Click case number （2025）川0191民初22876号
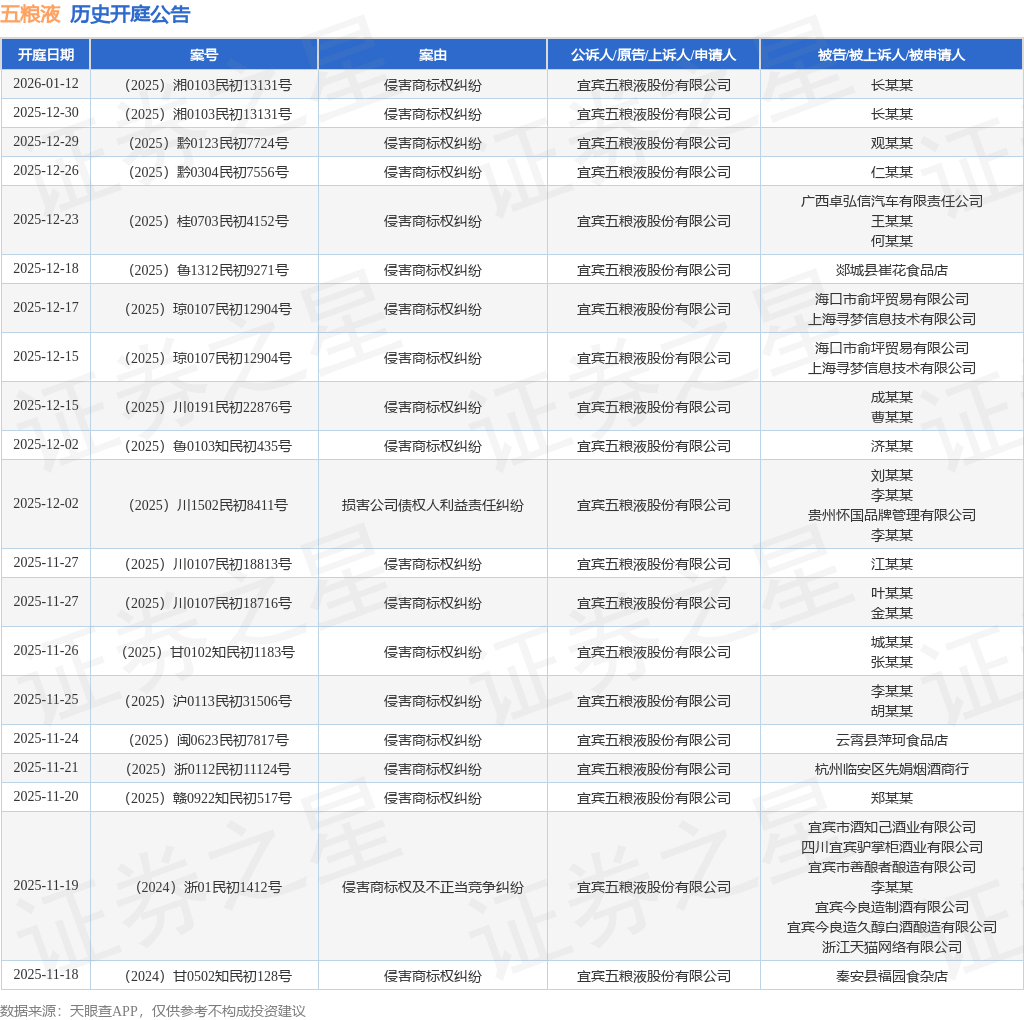The image size is (1024, 1020). point(208,407)
